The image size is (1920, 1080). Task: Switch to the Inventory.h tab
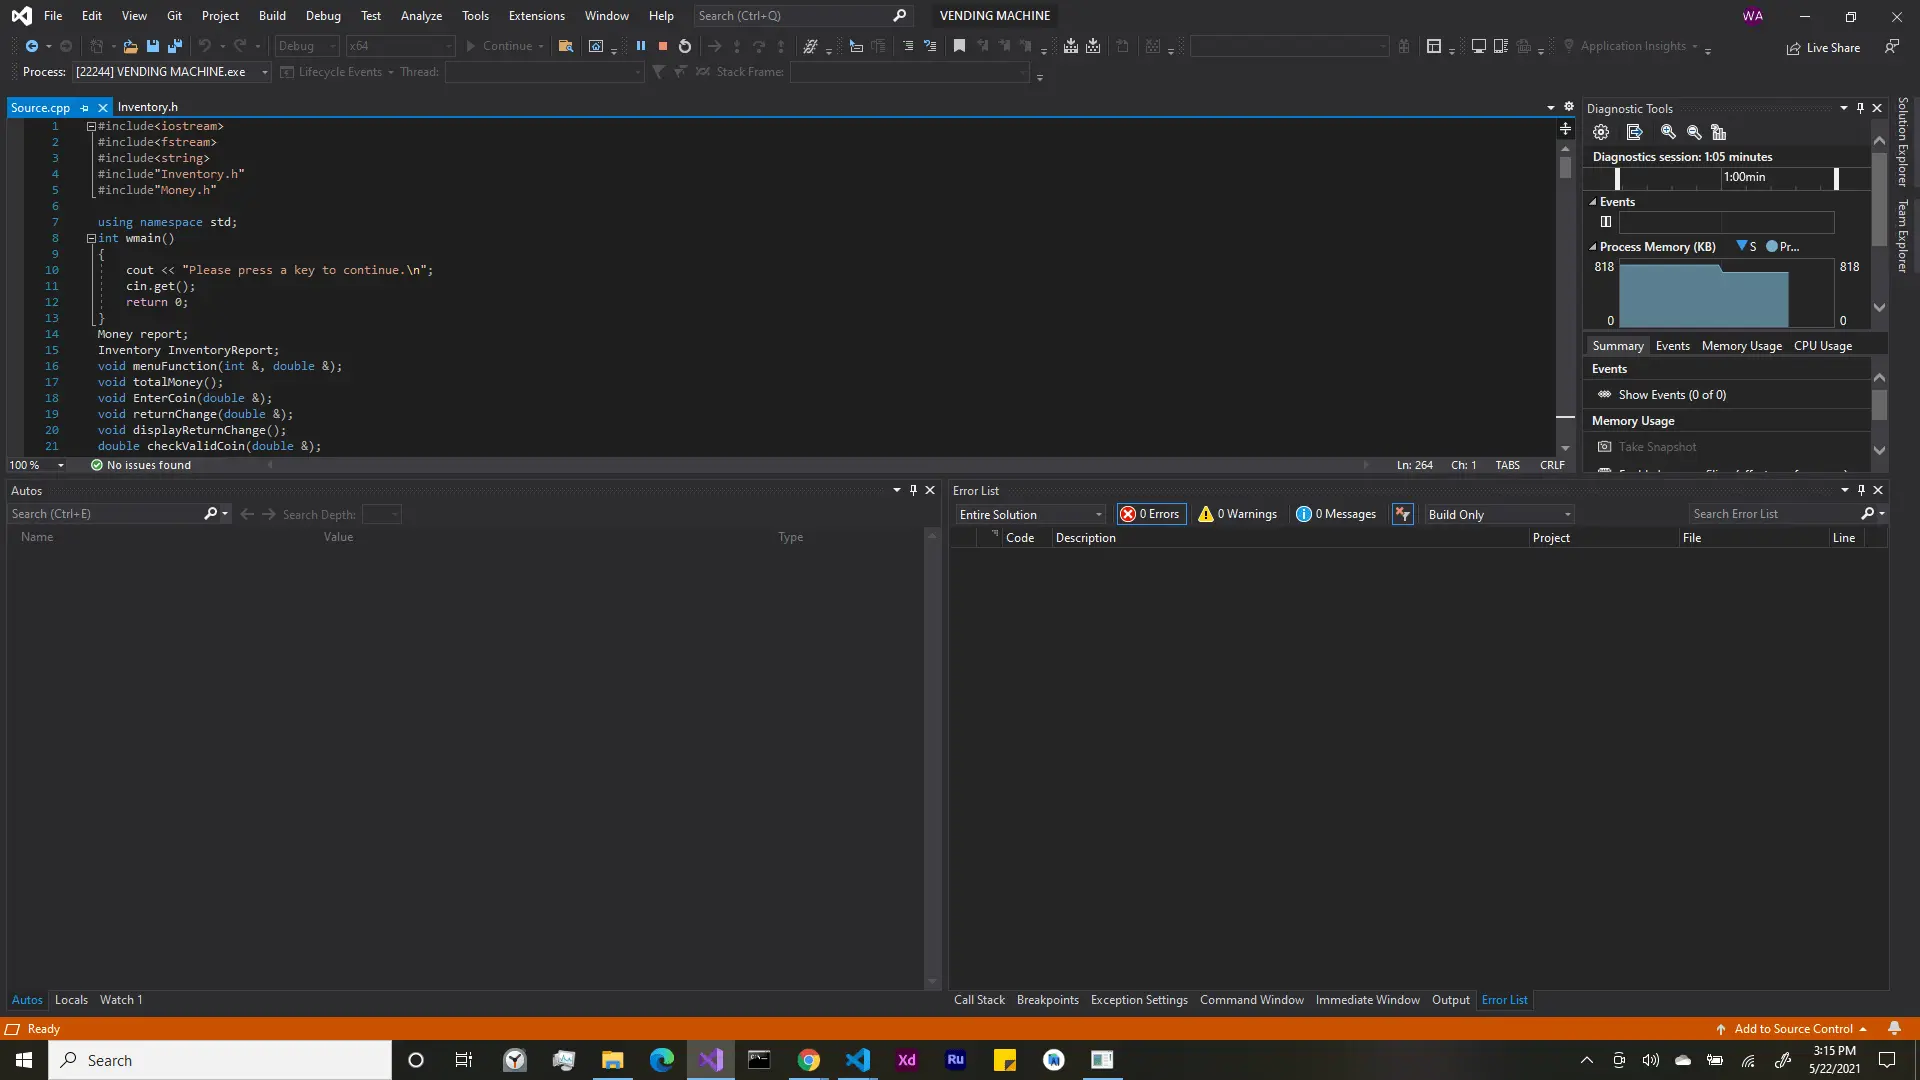pyautogui.click(x=147, y=107)
